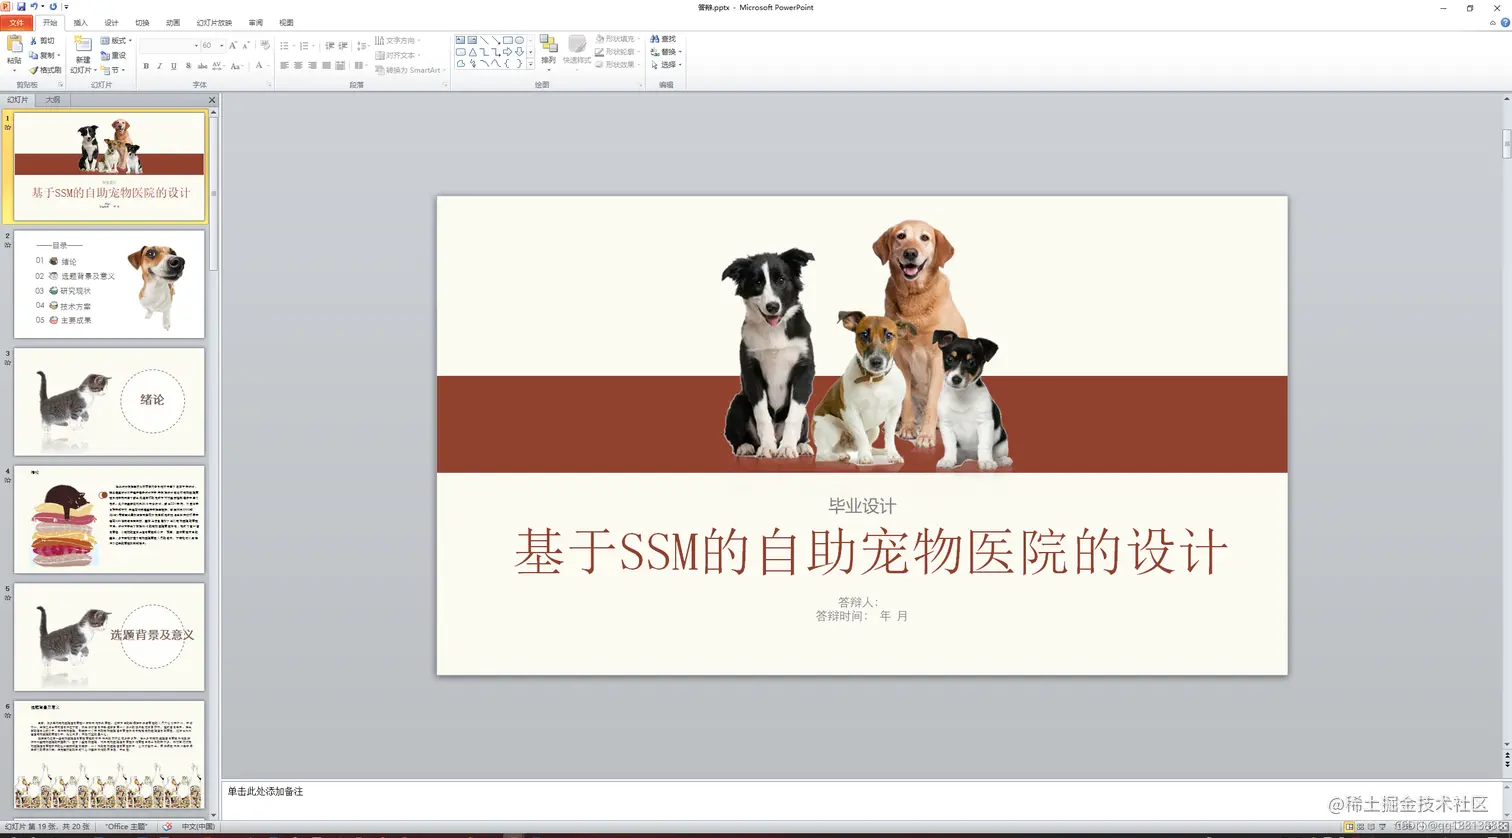Switch to the 插入 ribbon tab
This screenshot has height=838, width=1512.
coord(80,22)
